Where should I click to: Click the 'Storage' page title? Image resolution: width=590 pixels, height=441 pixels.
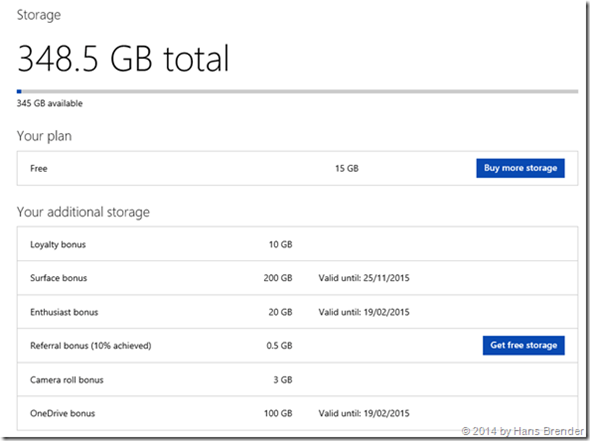(x=39, y=15)
